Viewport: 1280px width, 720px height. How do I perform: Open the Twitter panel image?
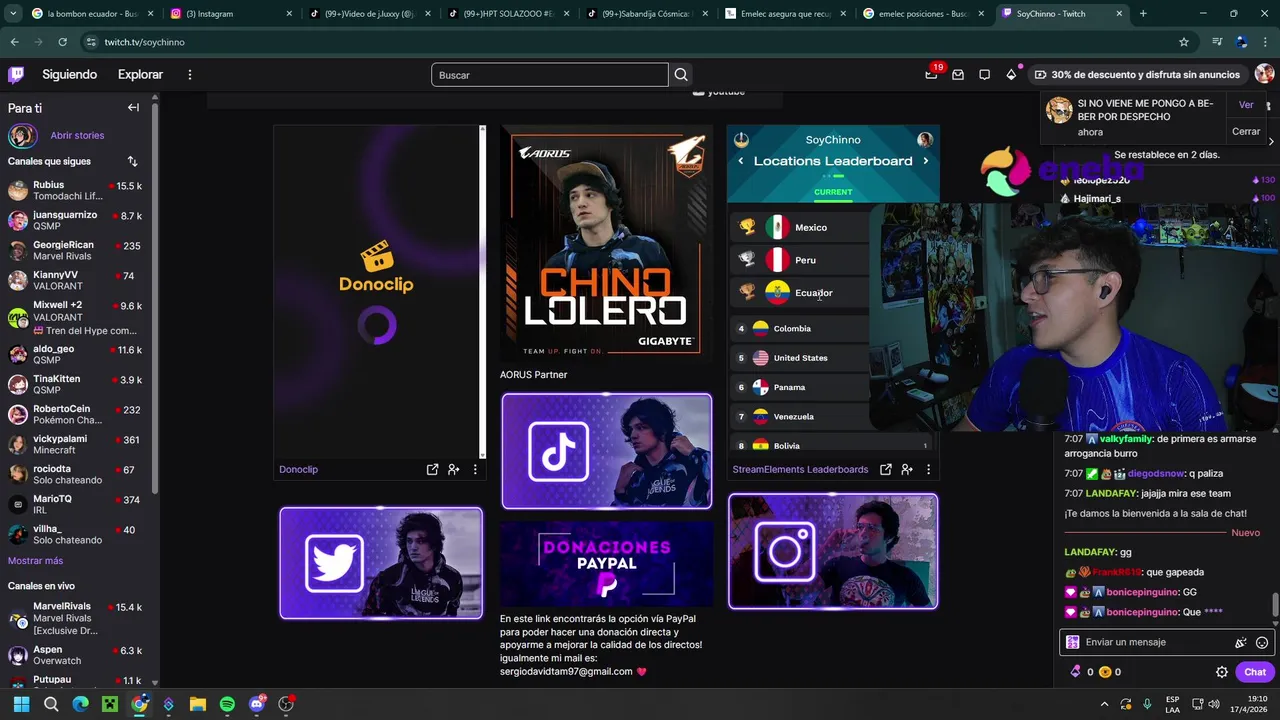tap(381, 563)
